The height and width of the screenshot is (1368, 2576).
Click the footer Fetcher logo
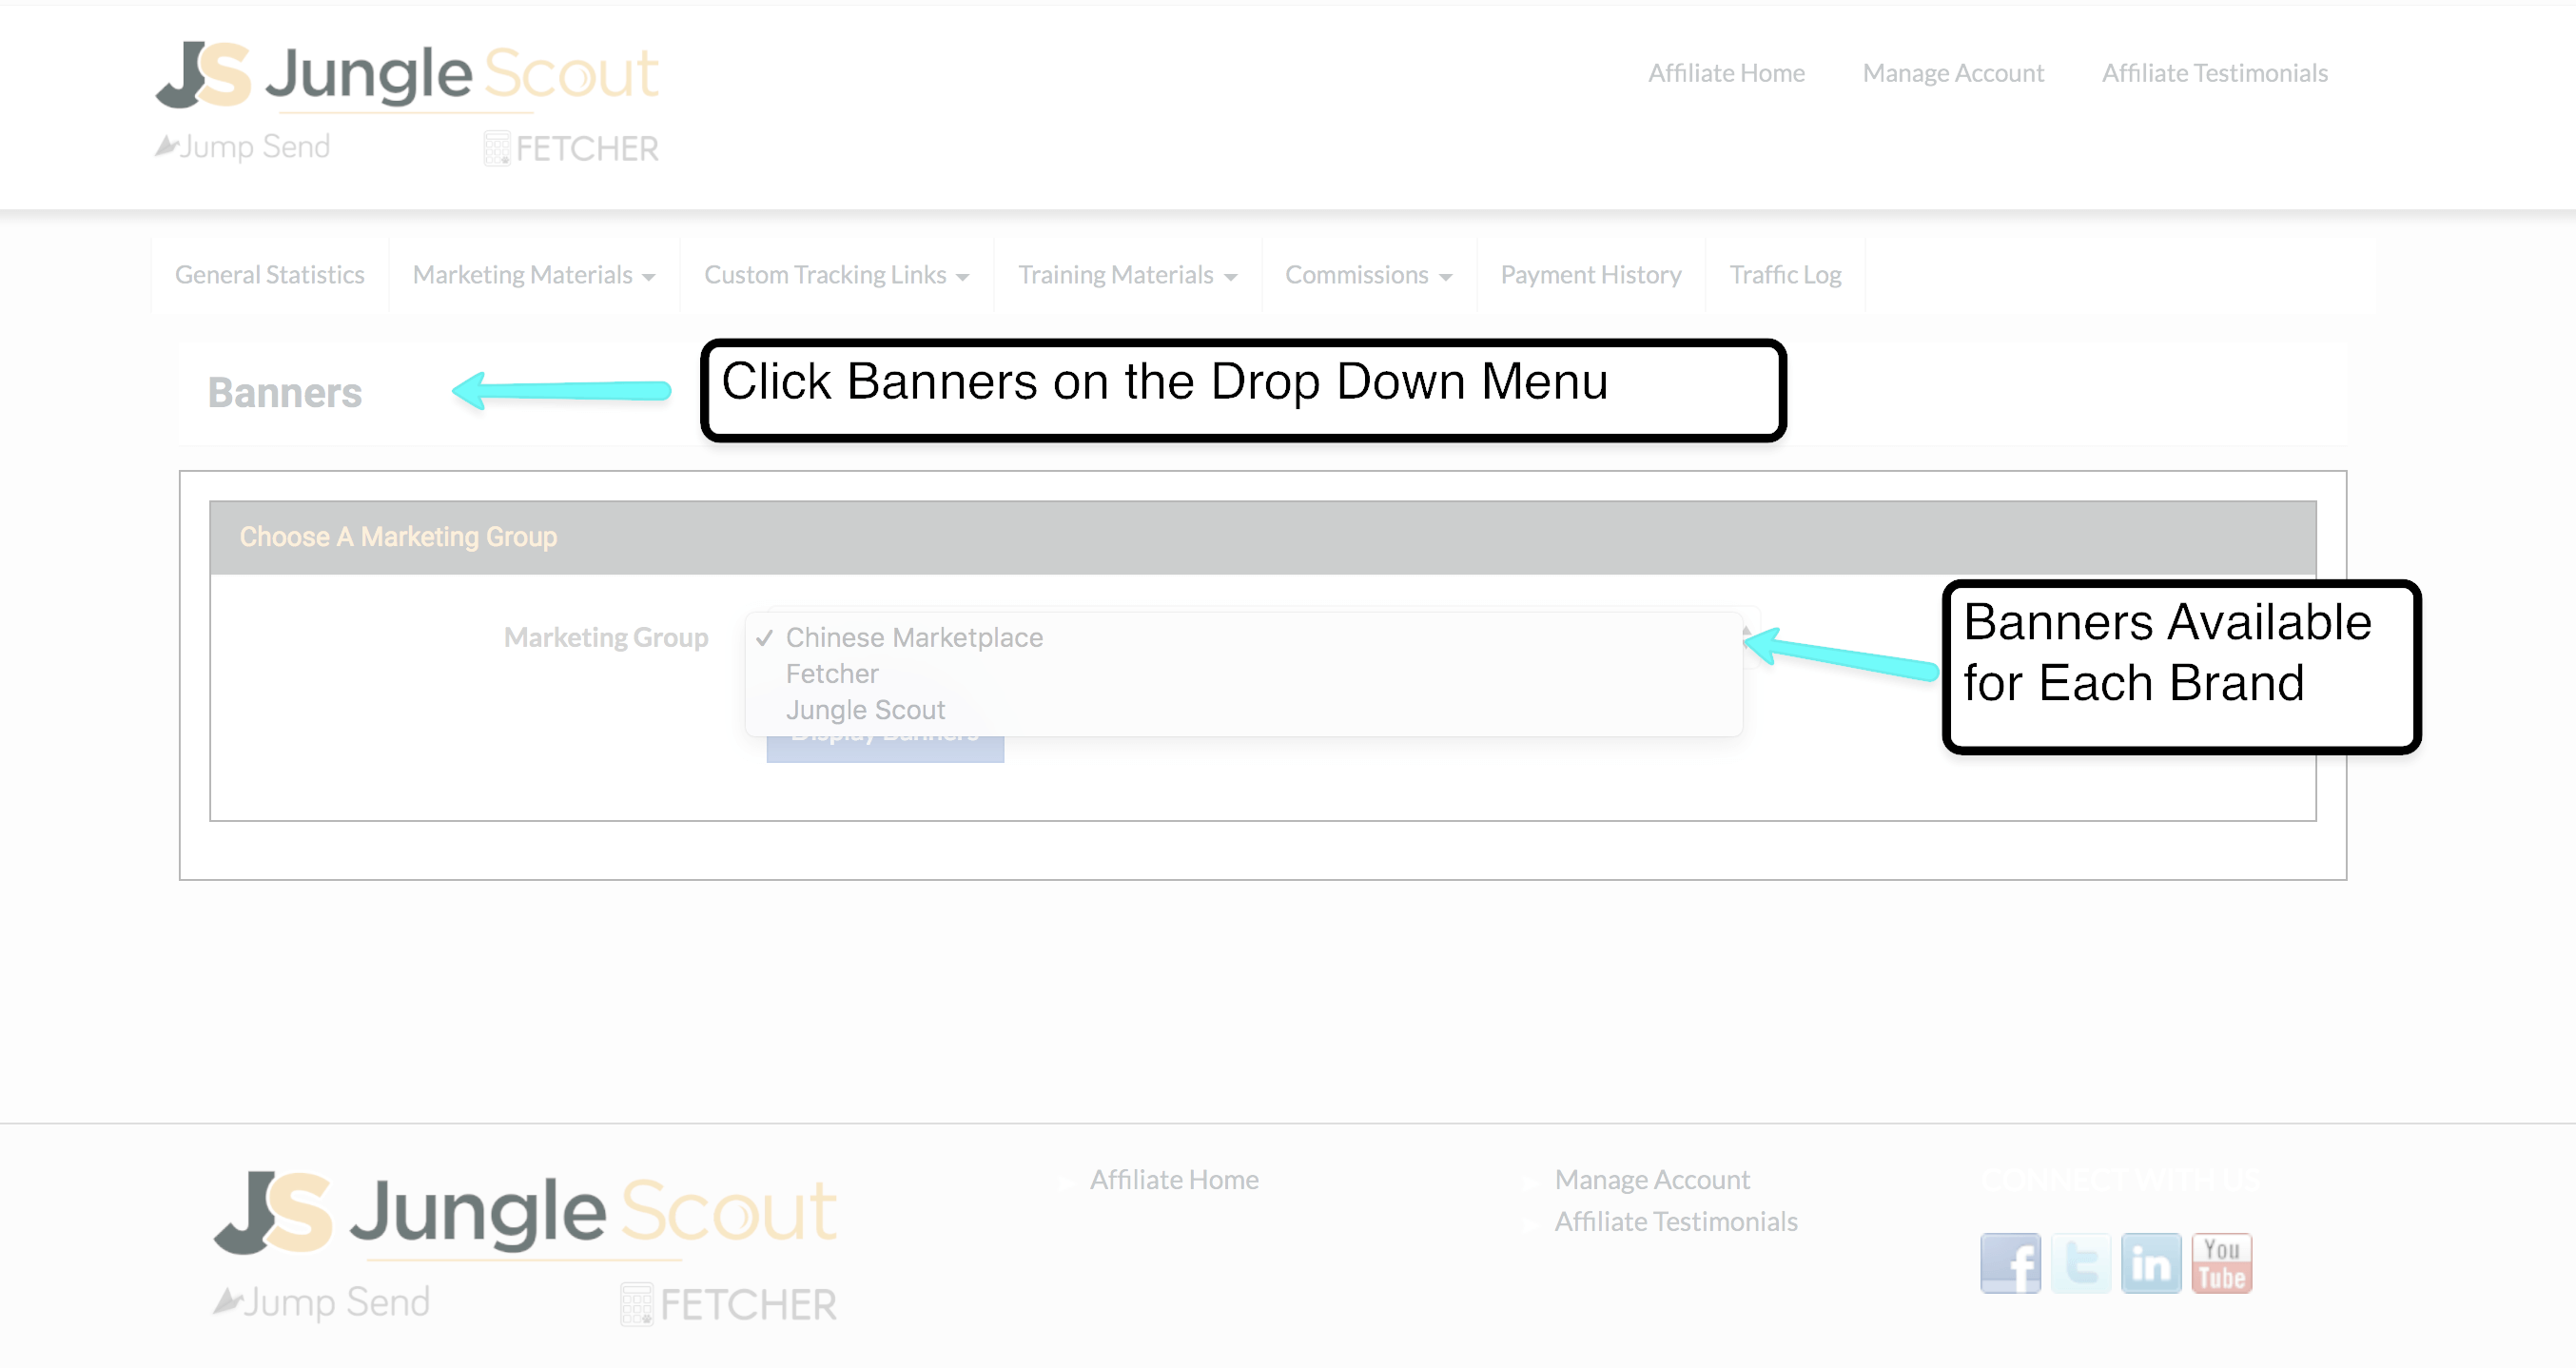point(728,1305)
